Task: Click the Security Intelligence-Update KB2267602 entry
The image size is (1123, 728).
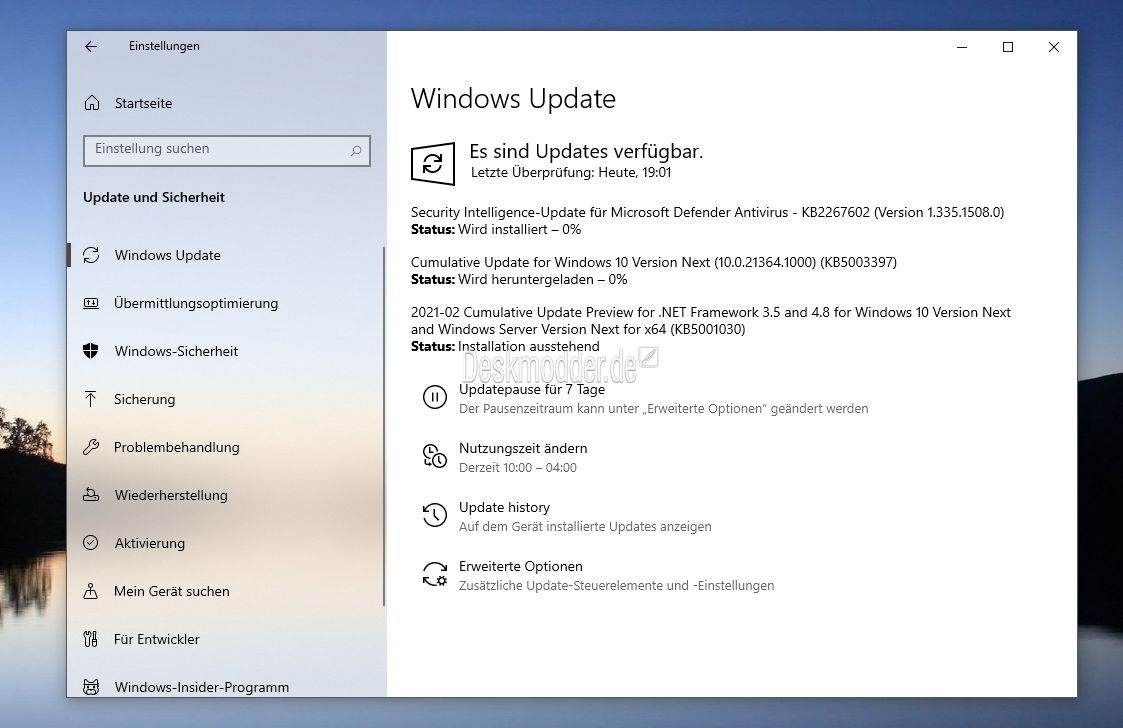Action: pyautogui.click(x=707, y=221)
